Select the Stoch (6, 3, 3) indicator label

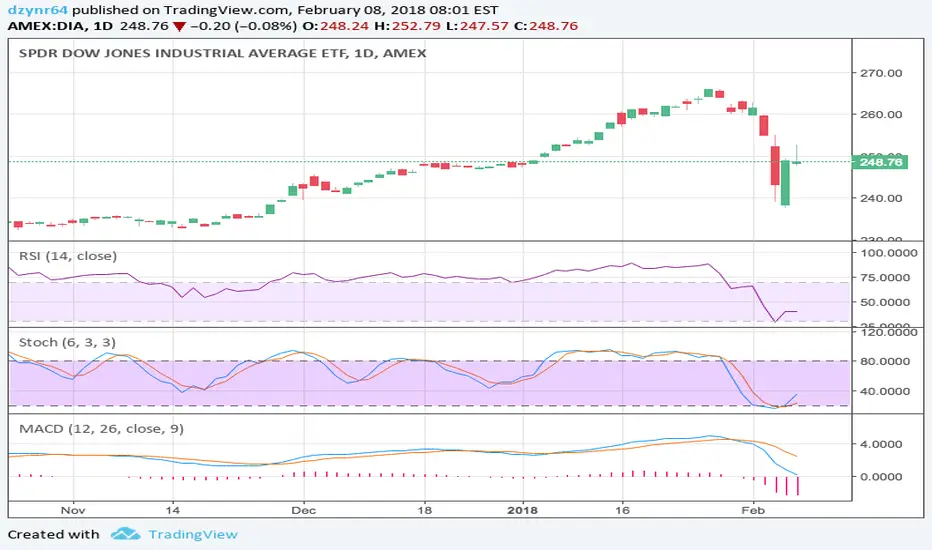pos(67,342)
